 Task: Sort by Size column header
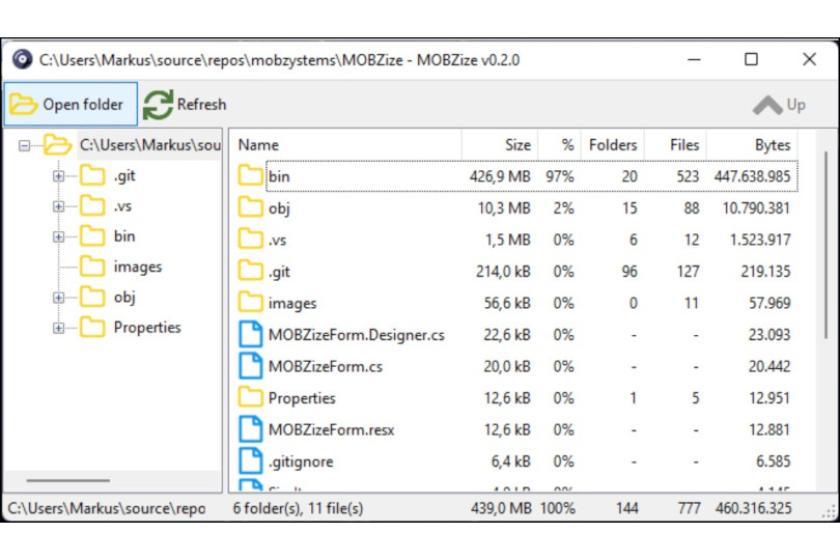tap(499, 145)
